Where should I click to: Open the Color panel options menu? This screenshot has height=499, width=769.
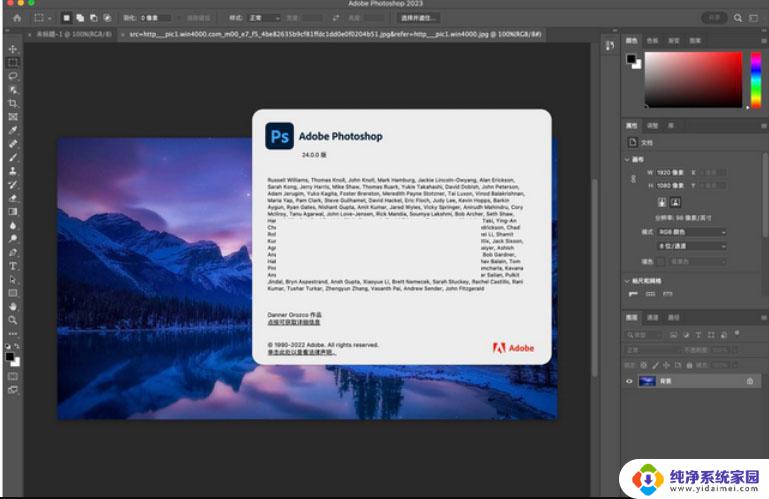764,41
